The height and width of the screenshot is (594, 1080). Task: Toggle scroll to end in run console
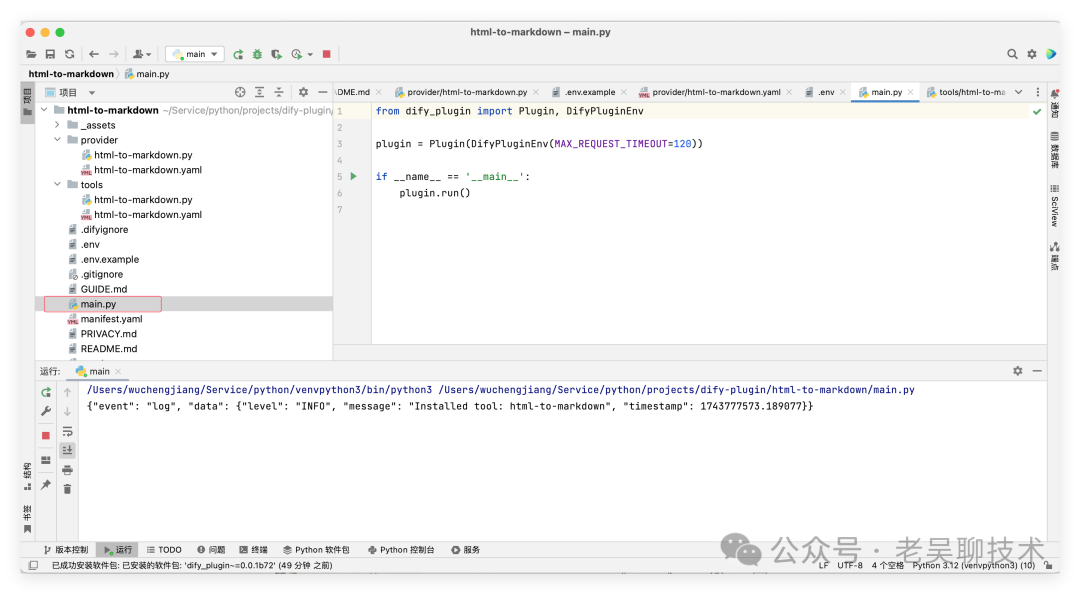point(68,450)
